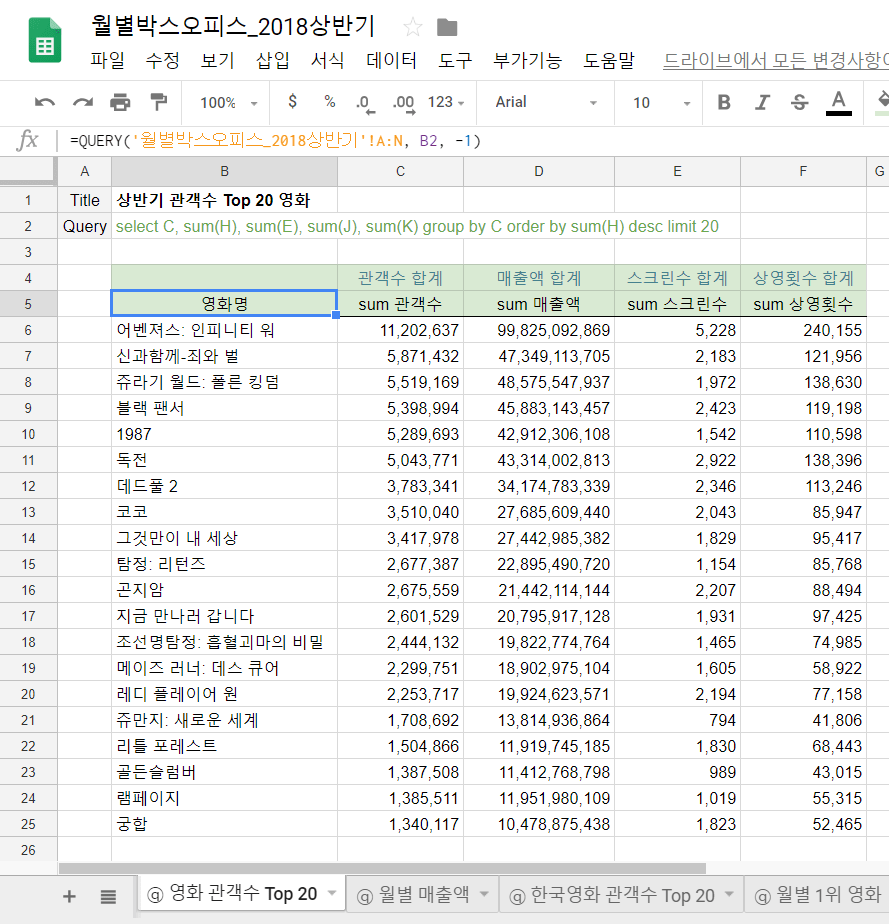This screenshot has width=889, height=924.
Task: Expand the Arial font dropdown
Action: click(546, 102)
